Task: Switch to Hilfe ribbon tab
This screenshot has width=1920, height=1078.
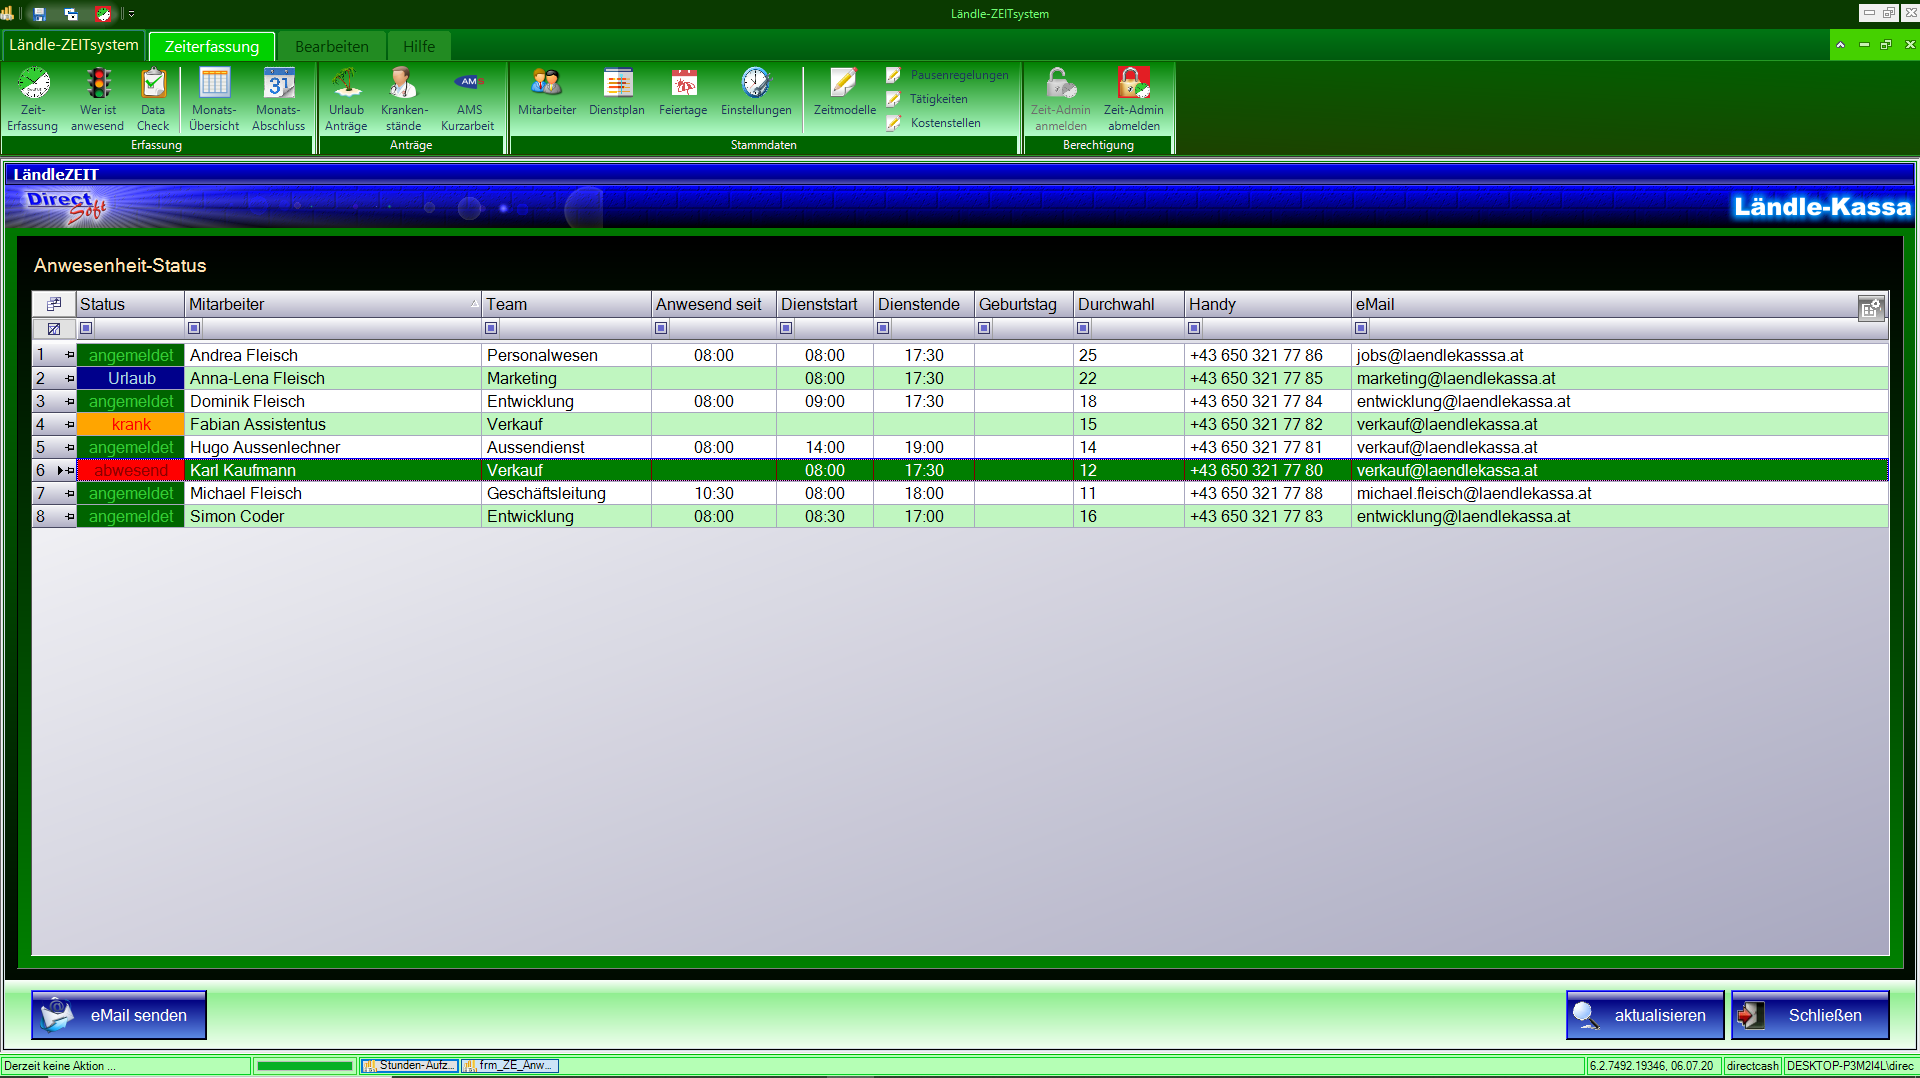Action: pos(419,46)
